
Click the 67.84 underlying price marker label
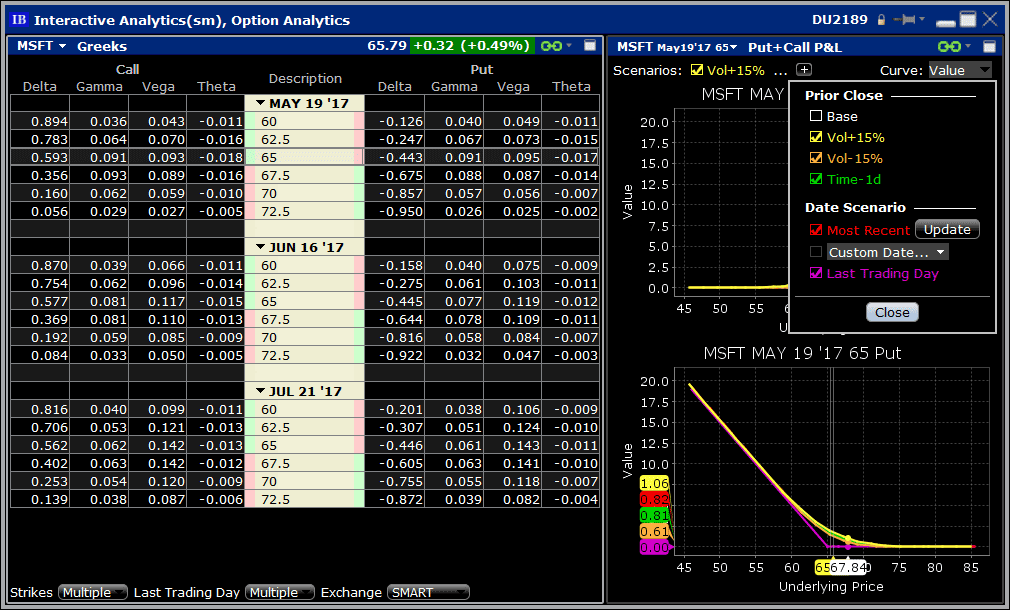click(x=848, y=567)
